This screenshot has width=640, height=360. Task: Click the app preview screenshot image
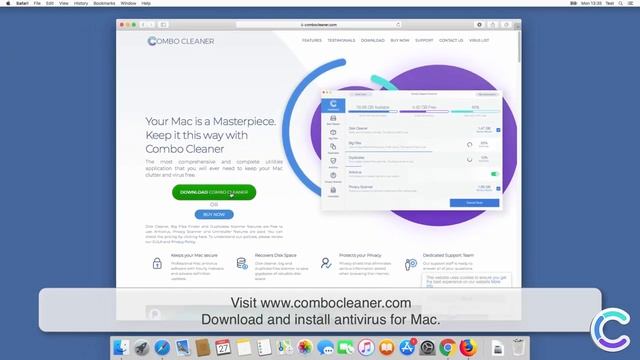(412, 150)
